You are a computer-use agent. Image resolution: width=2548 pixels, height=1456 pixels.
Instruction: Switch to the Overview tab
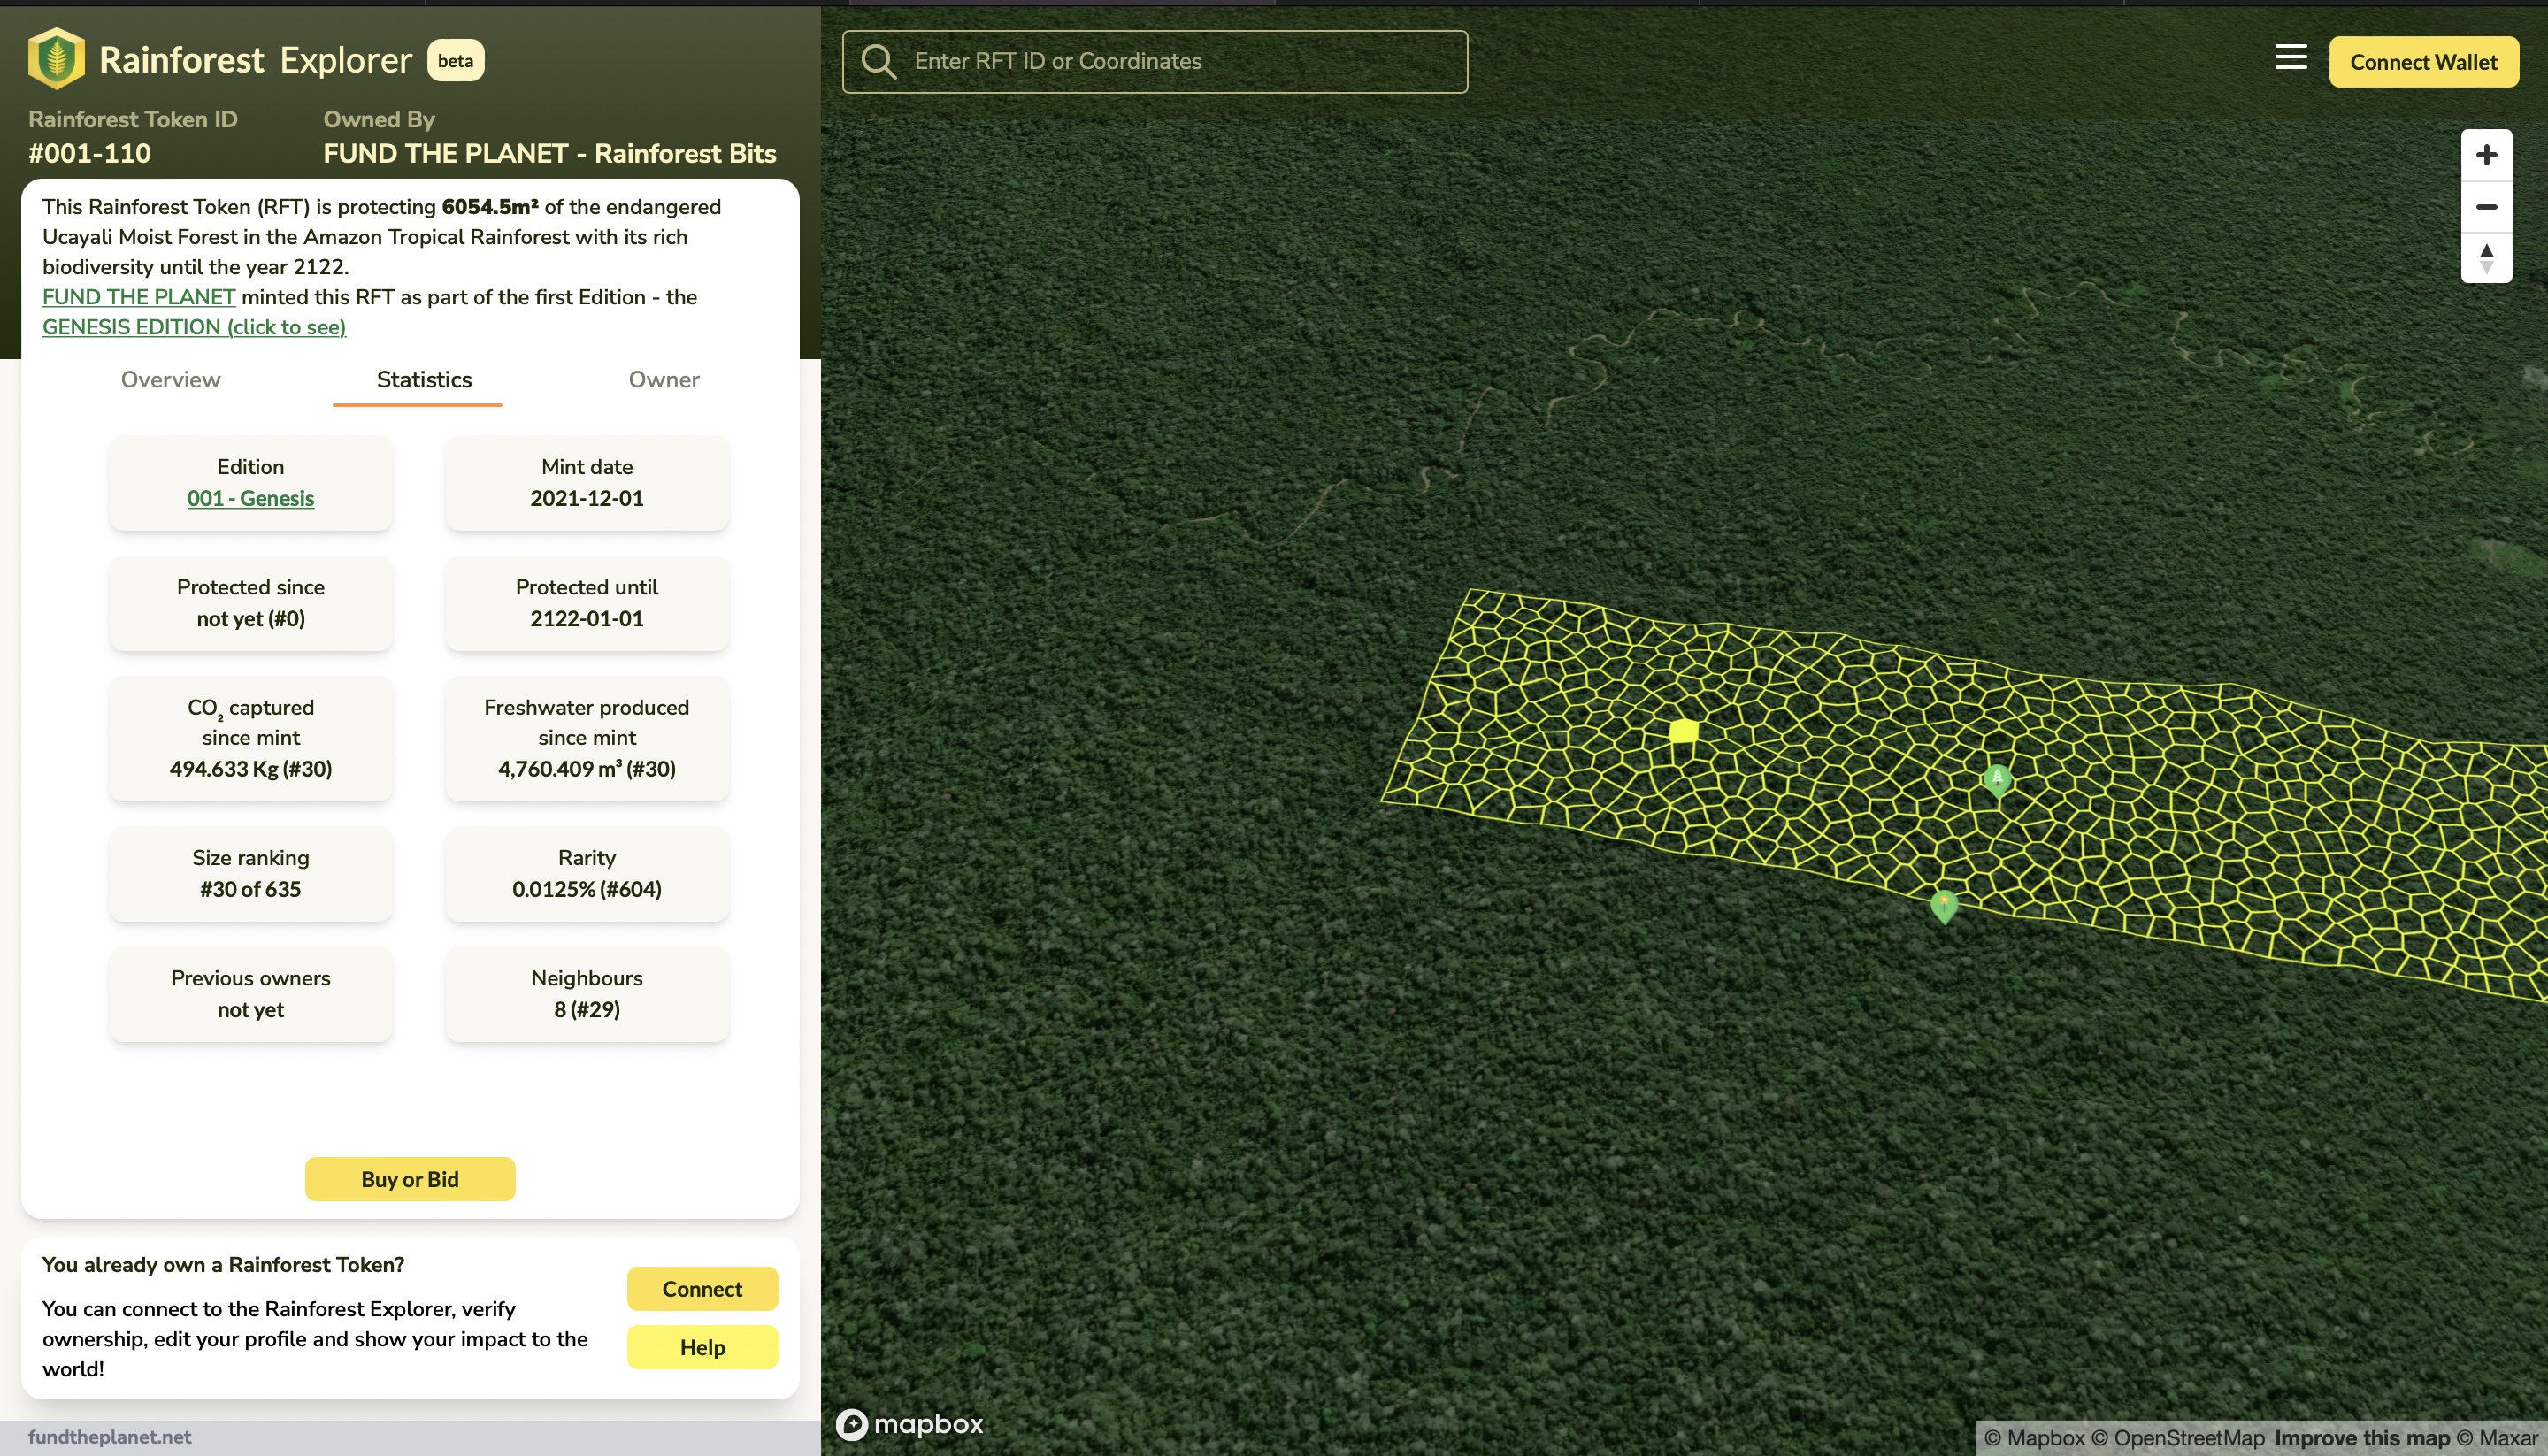[170, 380]
